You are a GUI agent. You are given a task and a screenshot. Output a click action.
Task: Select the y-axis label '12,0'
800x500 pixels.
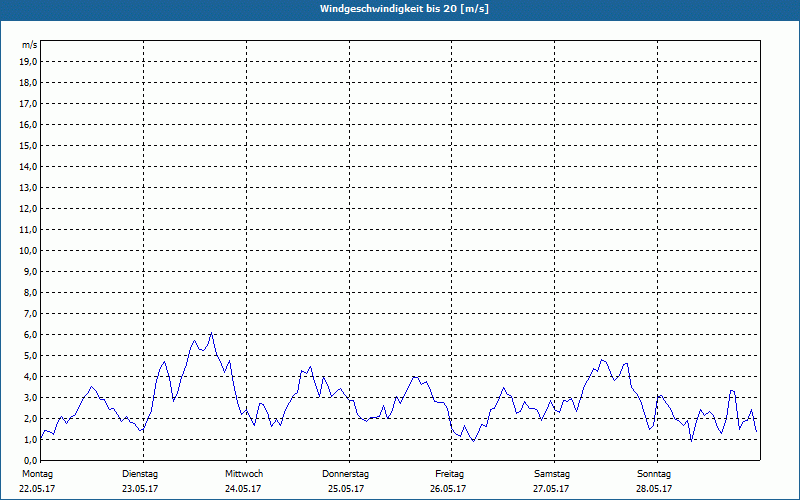point(29,208)
